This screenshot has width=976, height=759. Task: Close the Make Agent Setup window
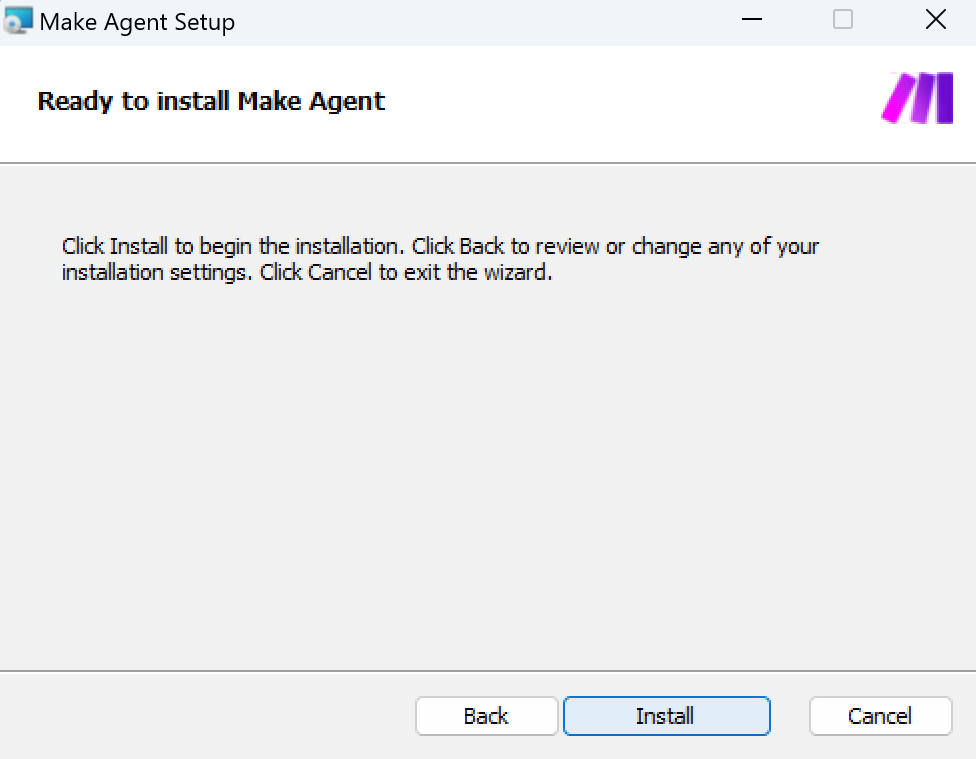(936, 20)
